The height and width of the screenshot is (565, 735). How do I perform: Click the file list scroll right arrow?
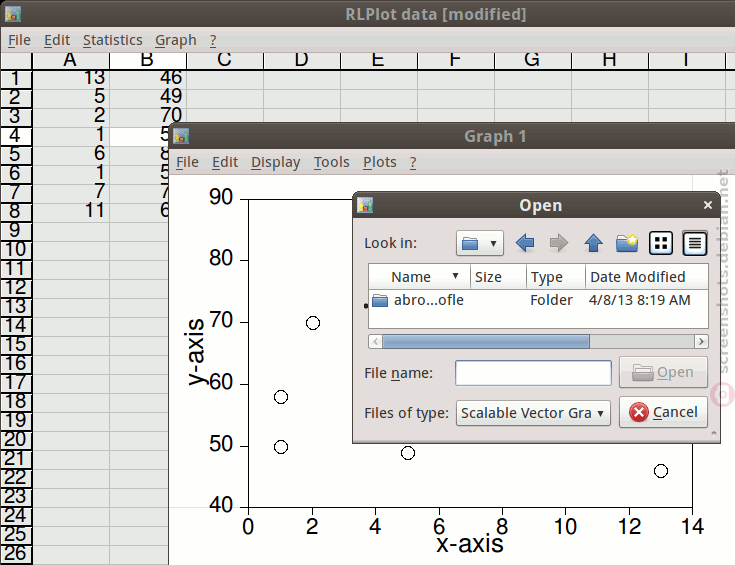tap(701, 341)
